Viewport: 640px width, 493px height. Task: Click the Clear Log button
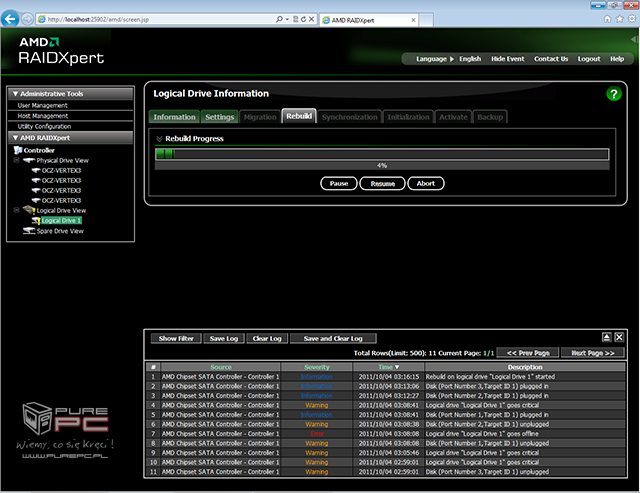(267, 338)
